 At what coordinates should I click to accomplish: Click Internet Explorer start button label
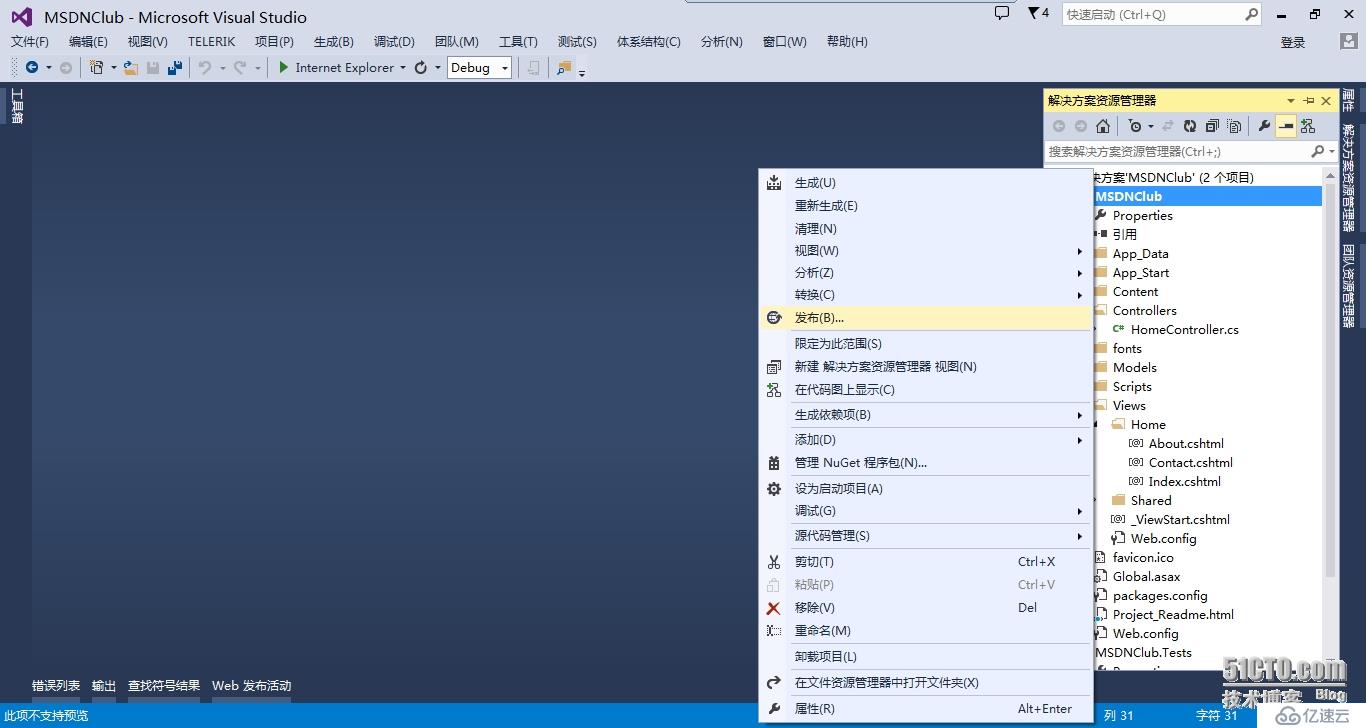click(344, 67)
